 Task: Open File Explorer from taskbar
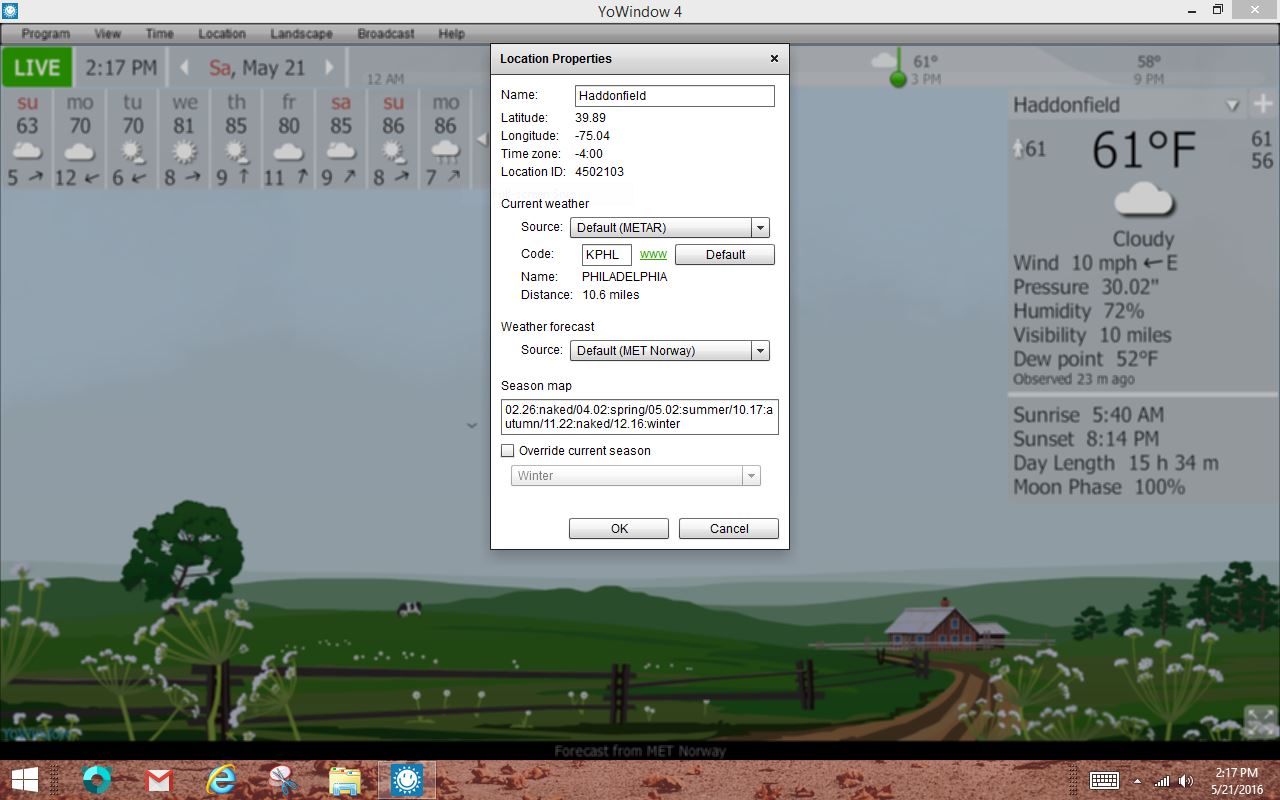point(344,779)
